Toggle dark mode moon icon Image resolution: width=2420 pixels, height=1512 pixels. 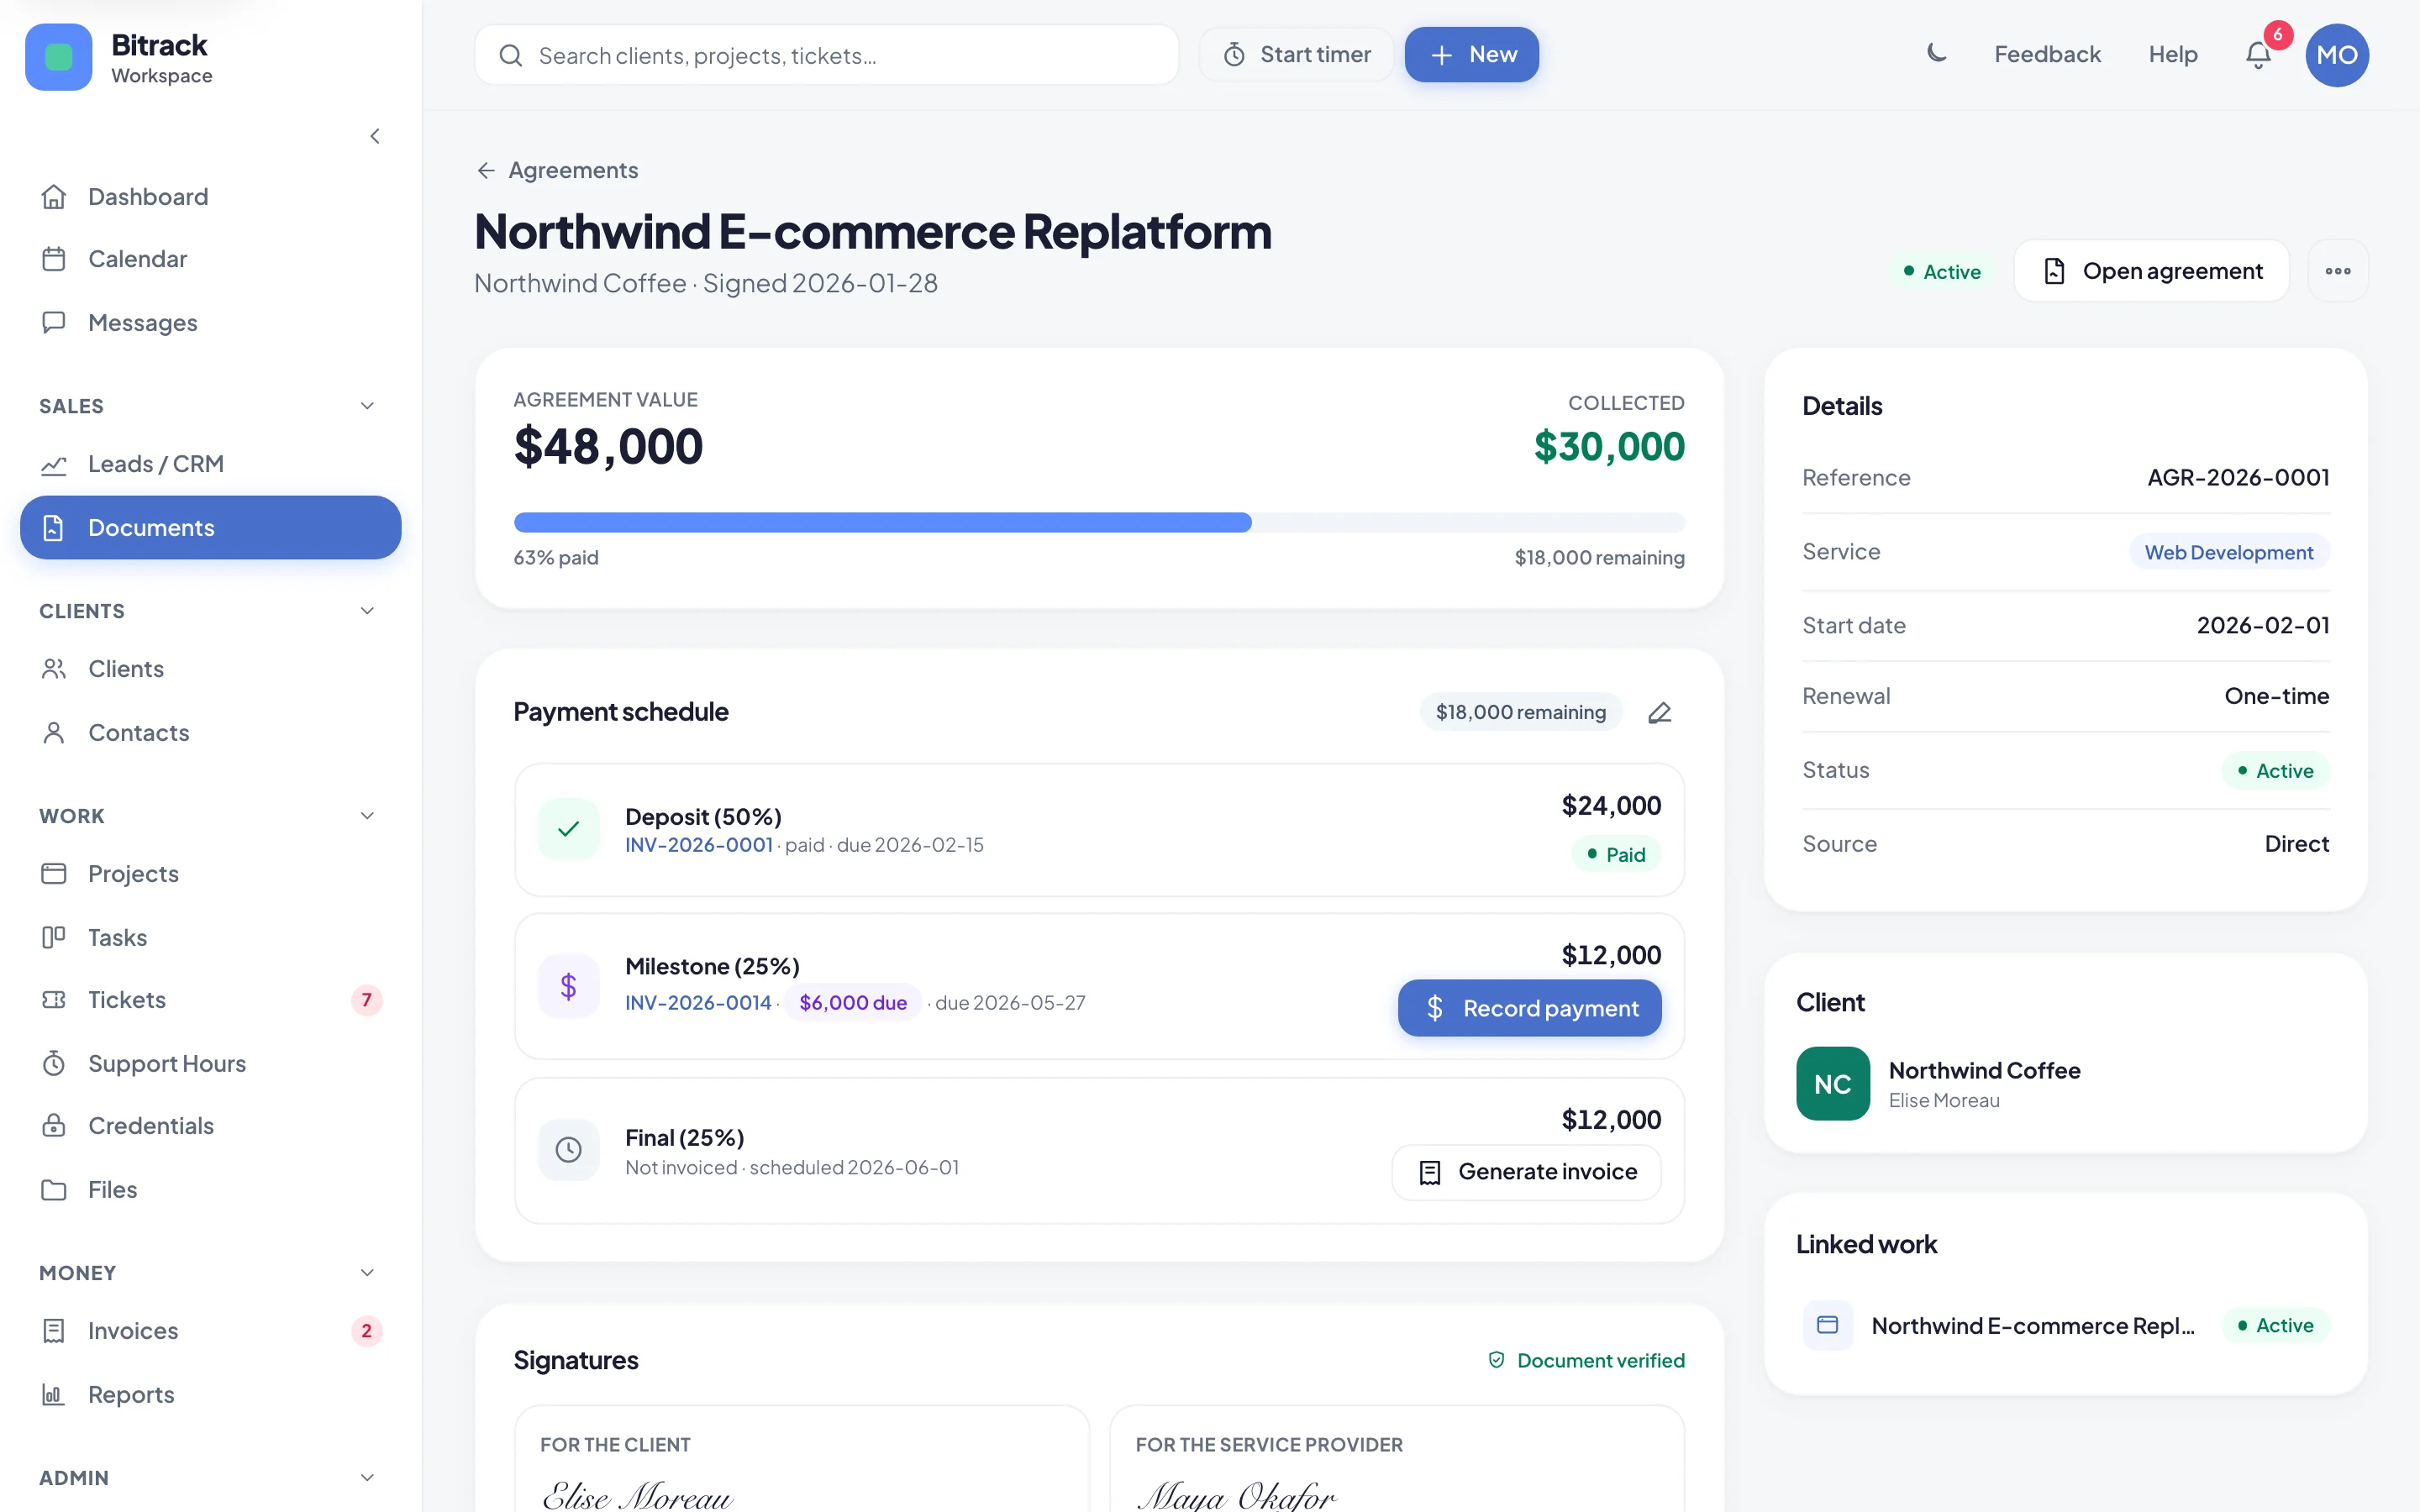(x=1936, y=54)
